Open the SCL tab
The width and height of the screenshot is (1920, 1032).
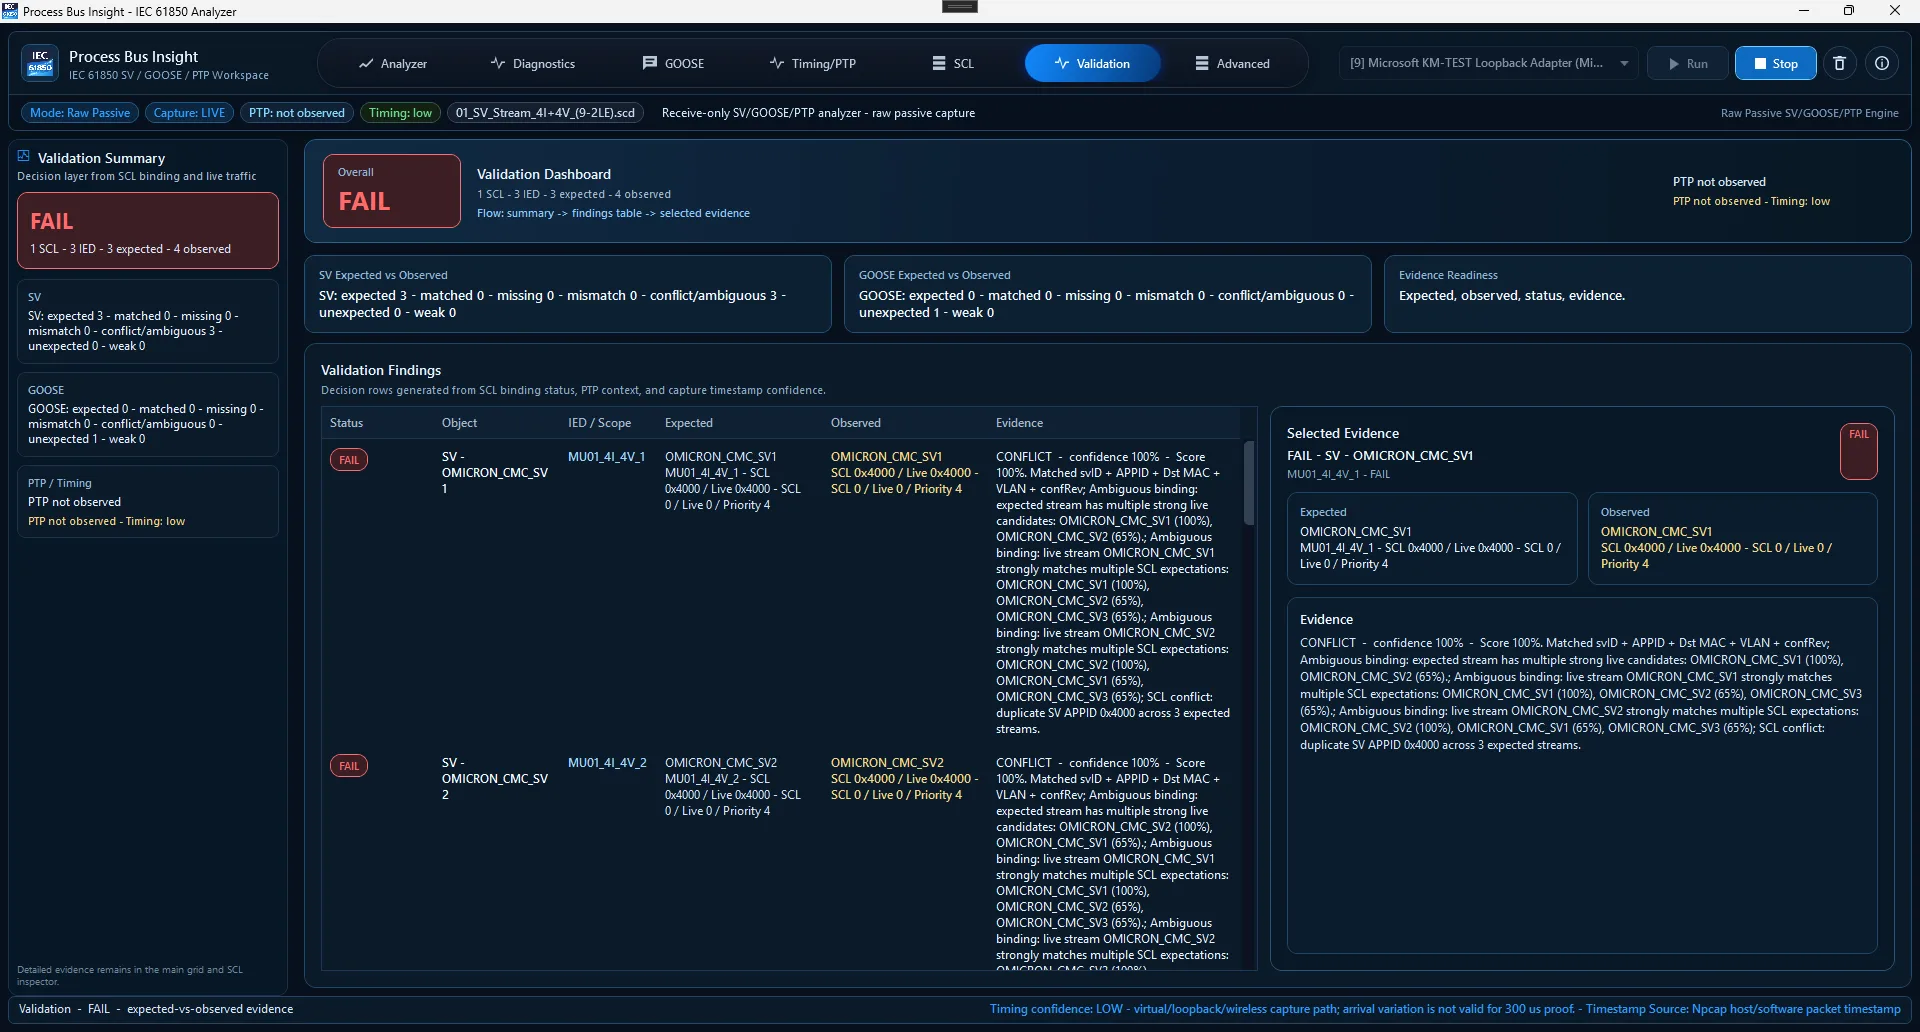[x=953, y=64]
